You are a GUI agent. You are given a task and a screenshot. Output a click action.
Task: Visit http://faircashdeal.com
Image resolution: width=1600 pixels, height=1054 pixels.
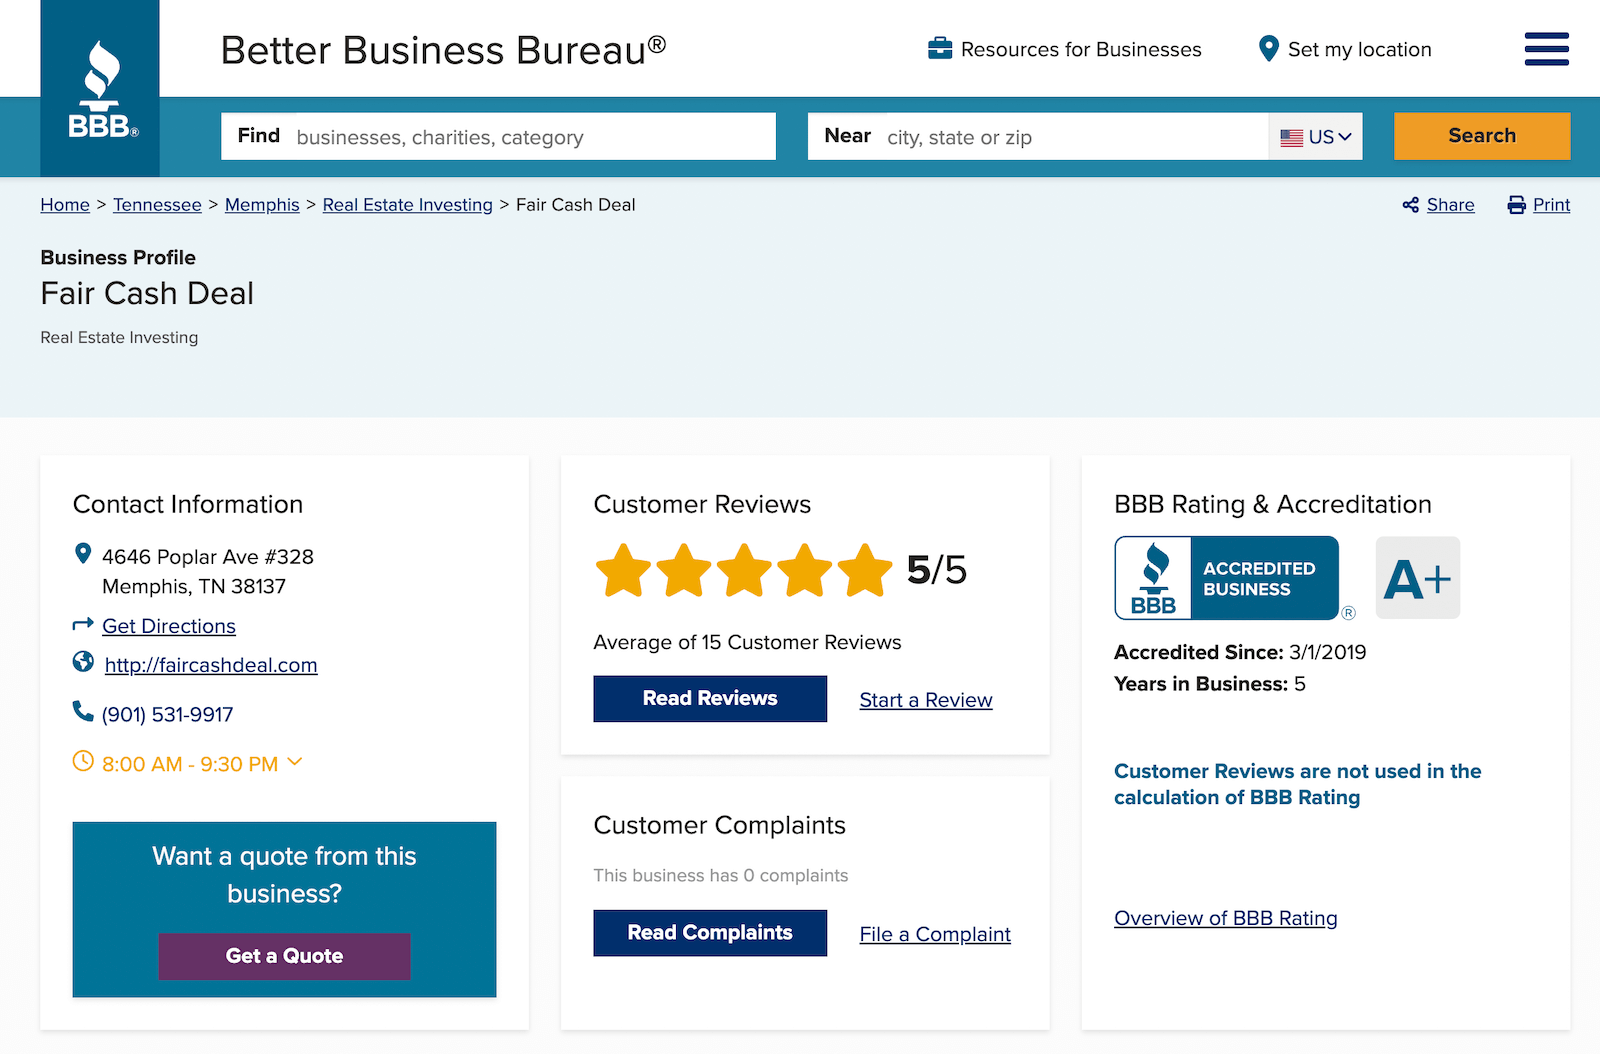pos(211,665)
